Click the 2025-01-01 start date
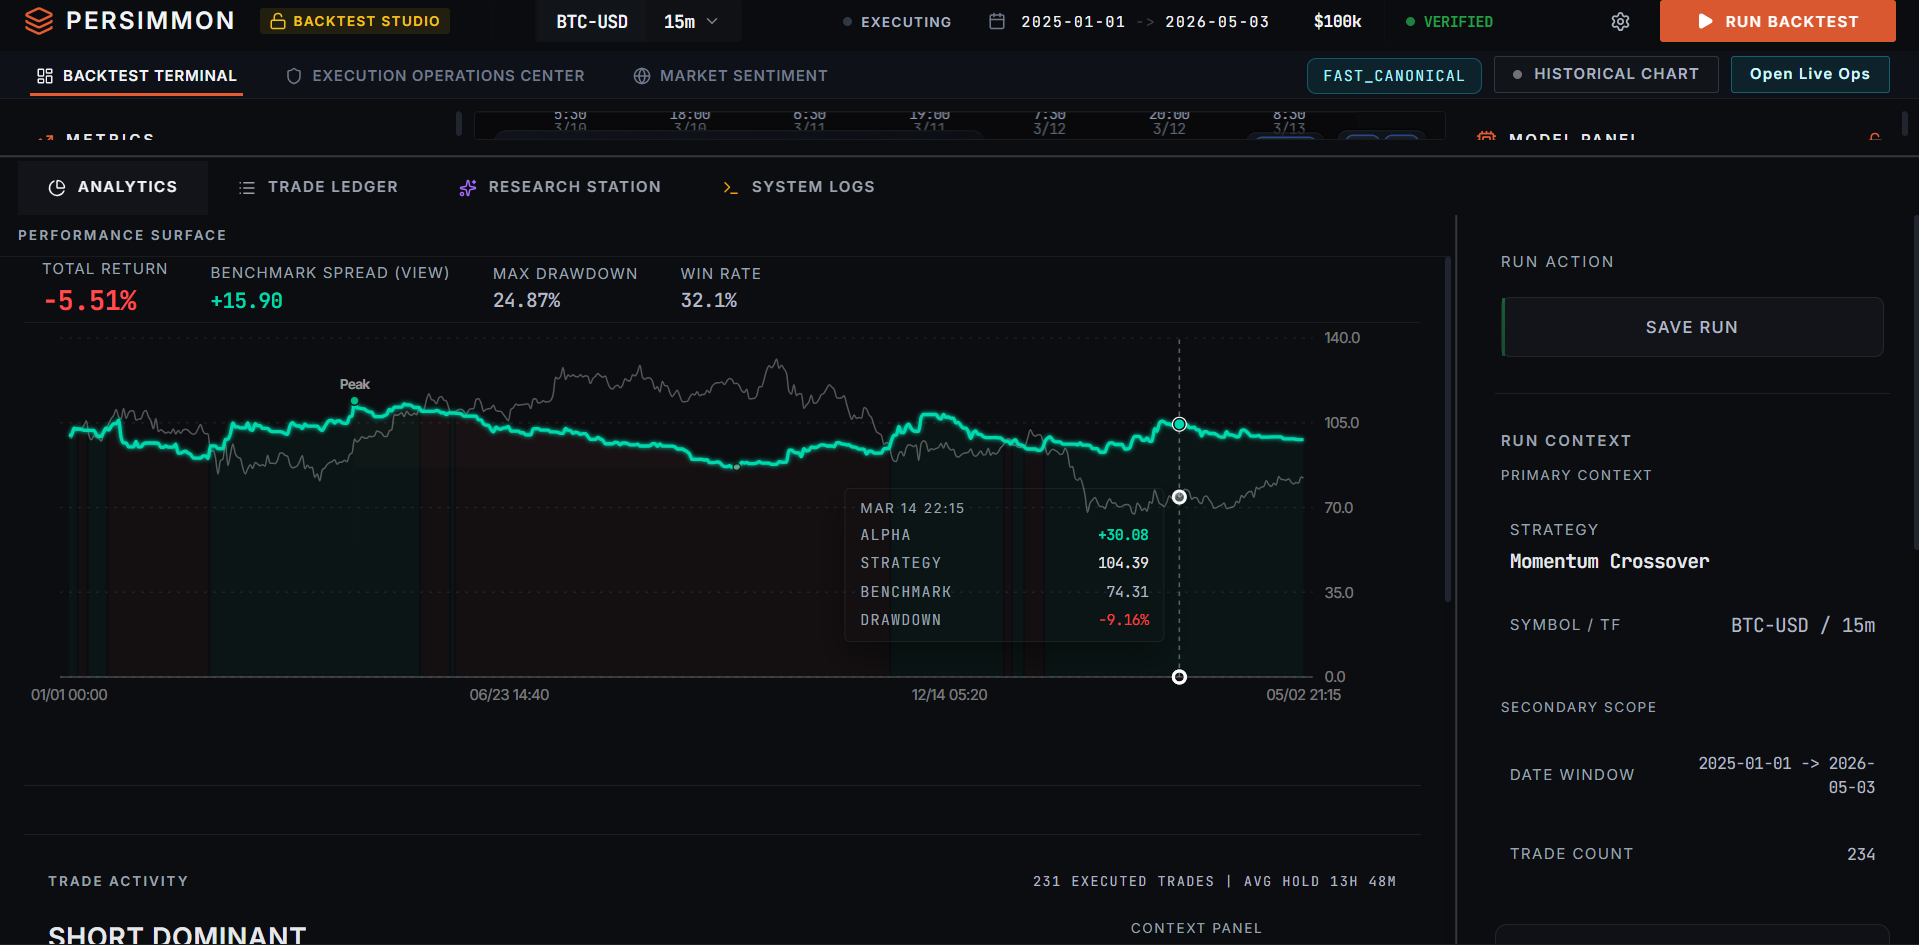 pos(1073,21)
